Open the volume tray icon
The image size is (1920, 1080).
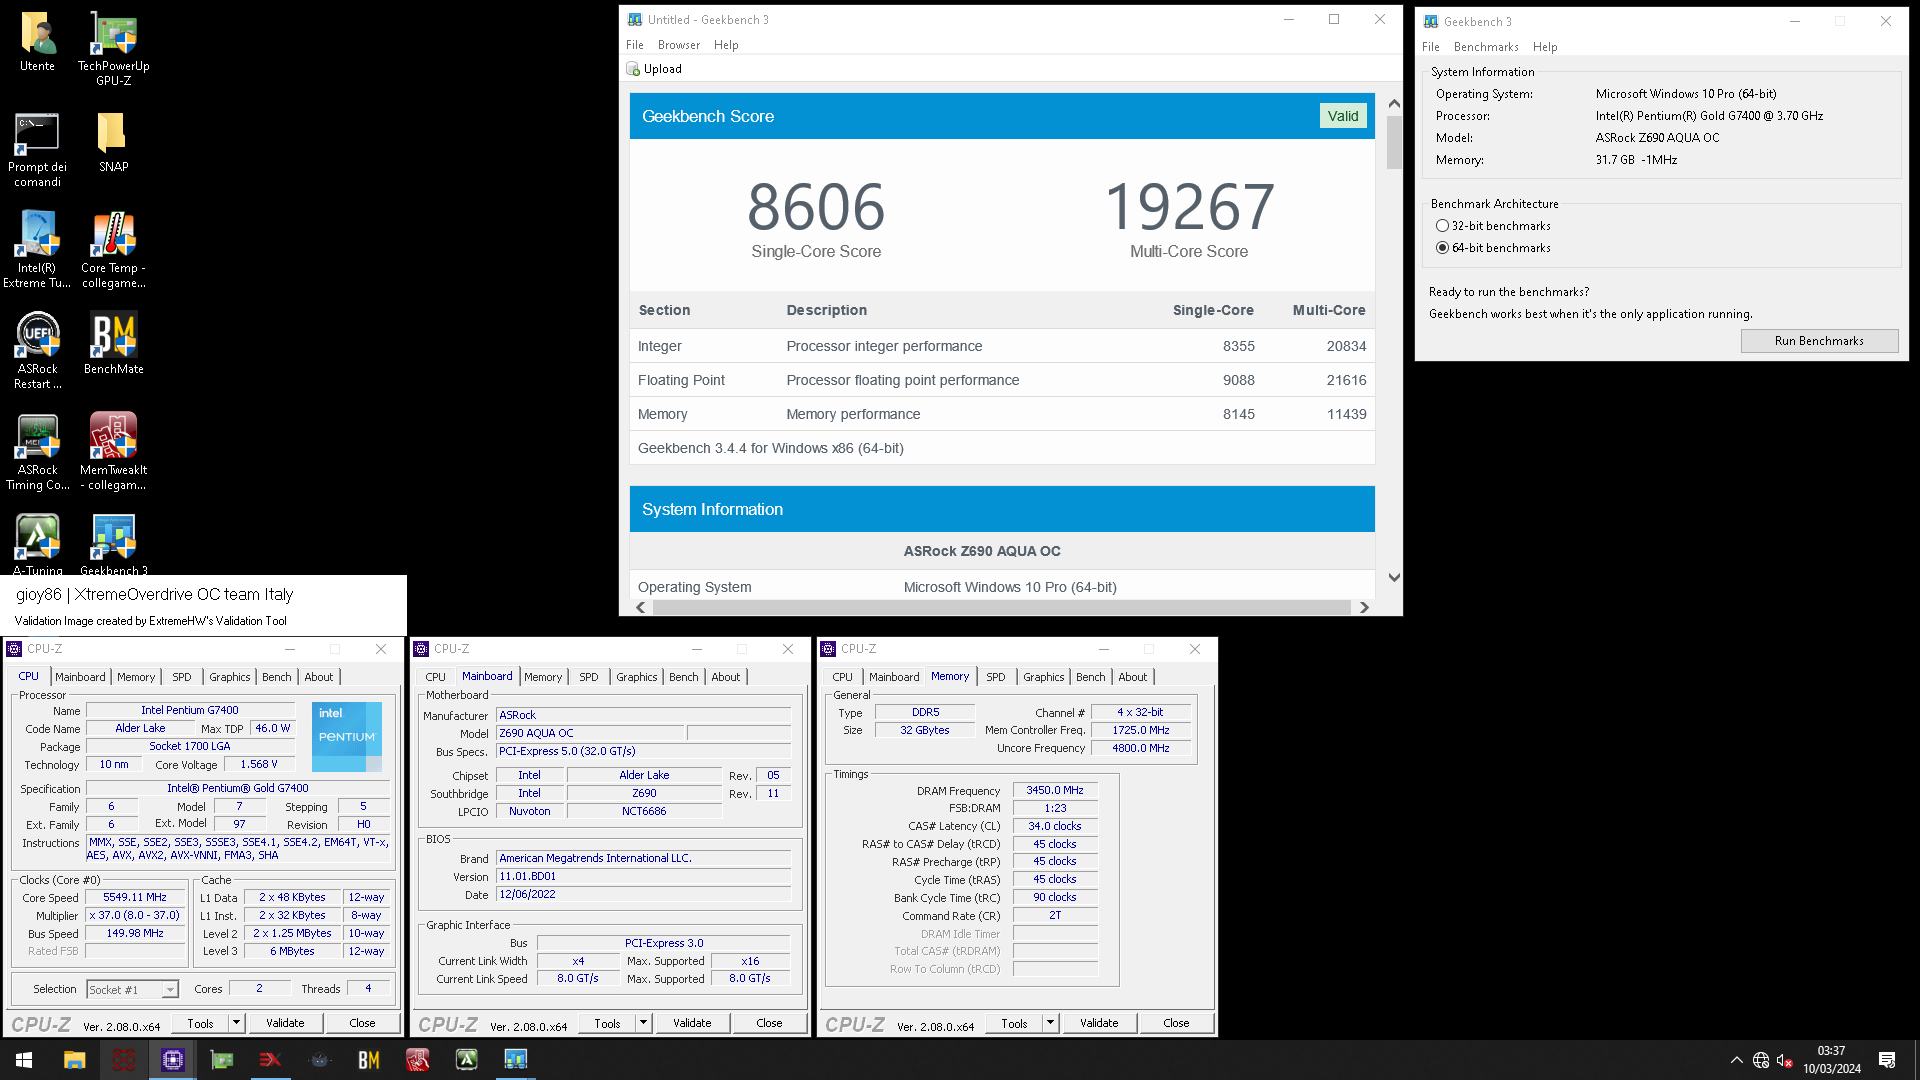tap(1784, 1060)
